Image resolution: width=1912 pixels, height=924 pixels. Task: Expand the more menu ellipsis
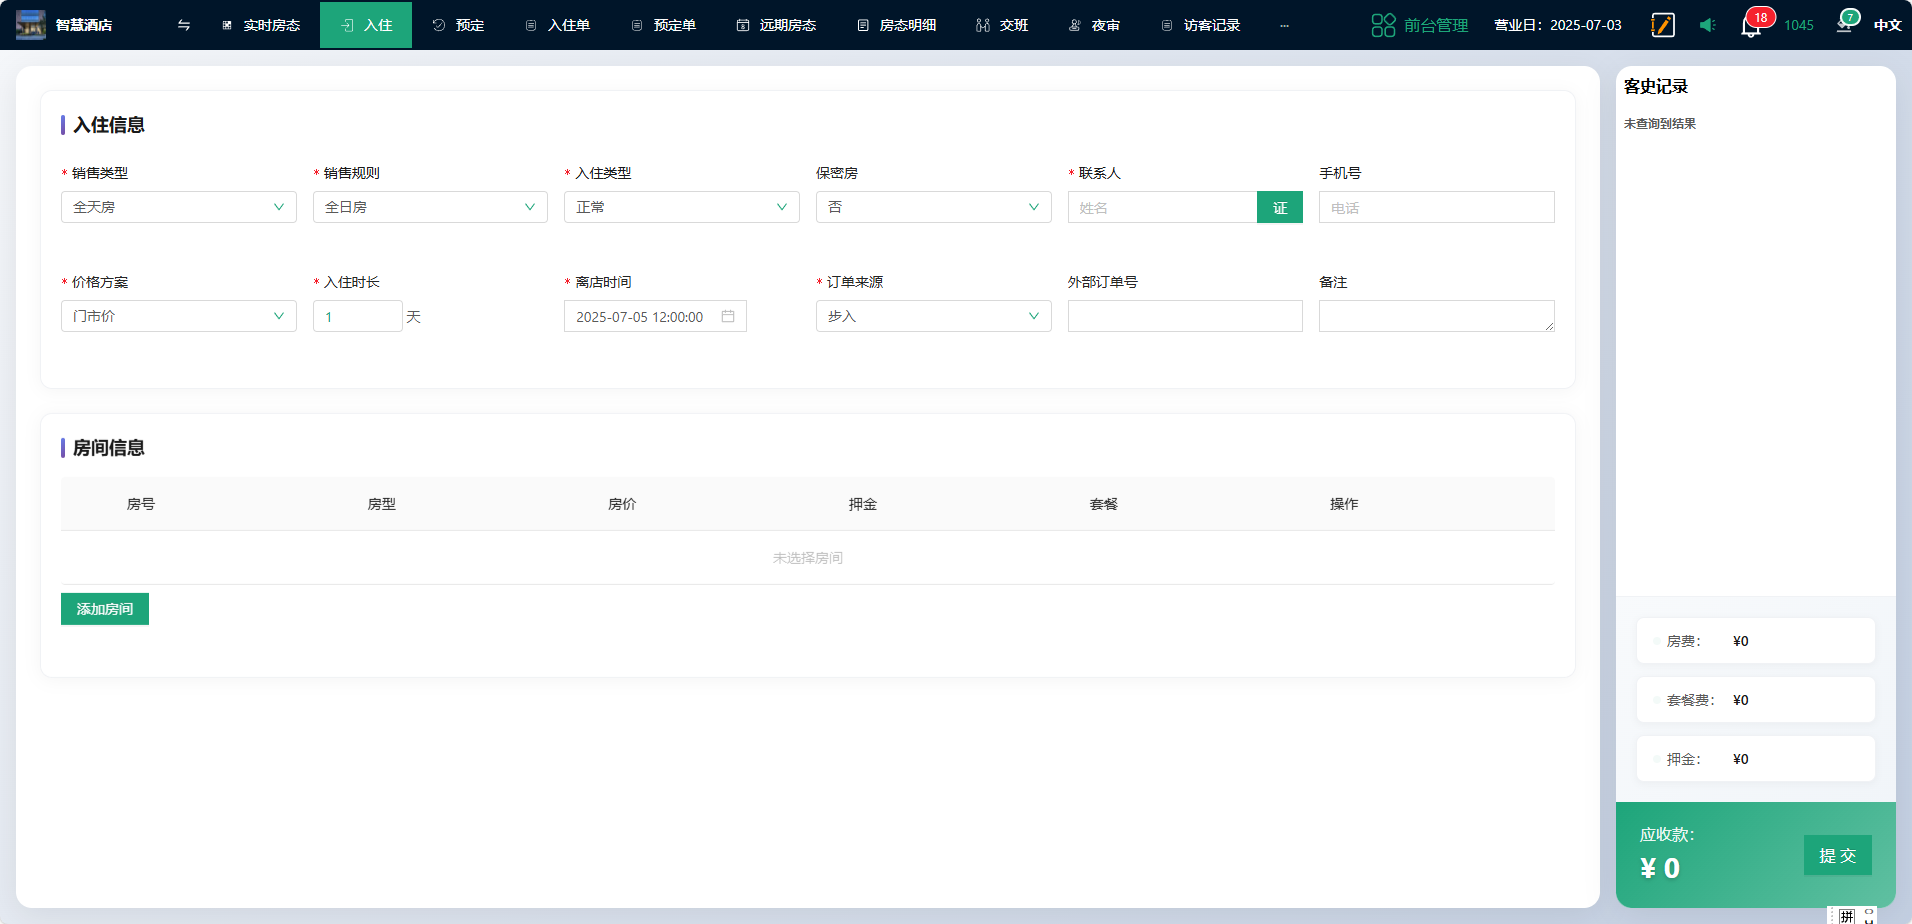[x=1284, y=25]
